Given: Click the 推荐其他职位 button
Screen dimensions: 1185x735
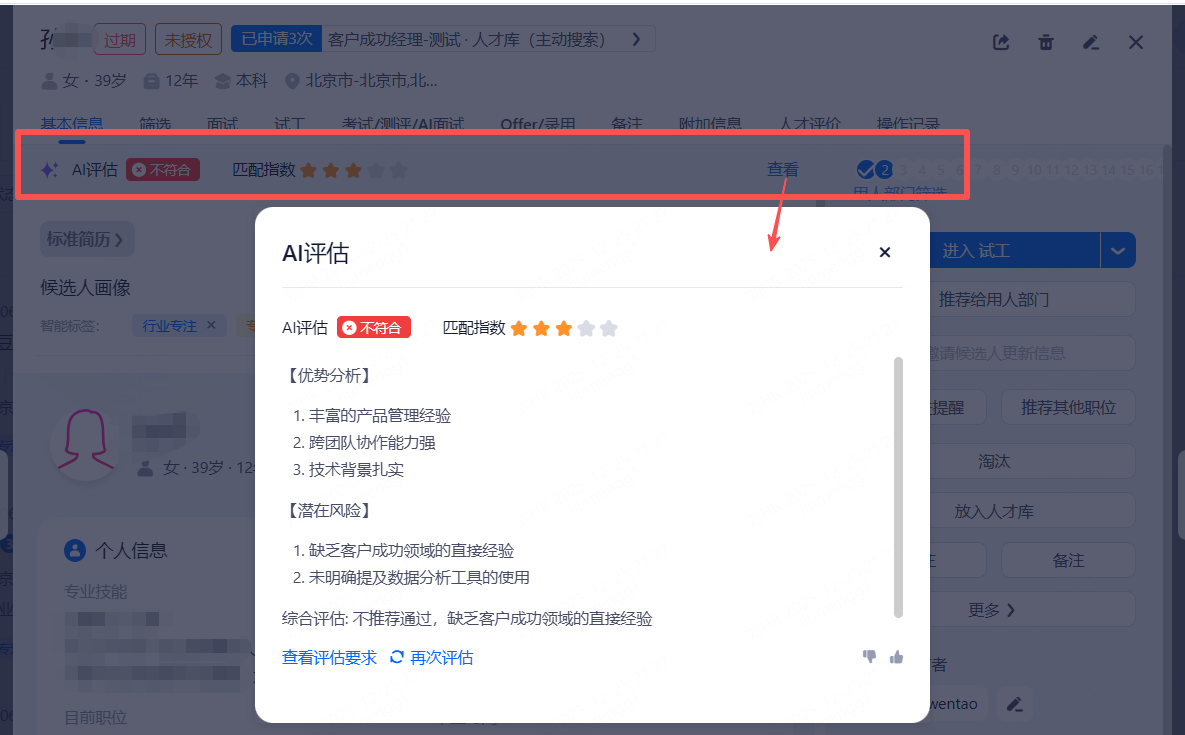Looking at the screenshot, I should 1068,408.
